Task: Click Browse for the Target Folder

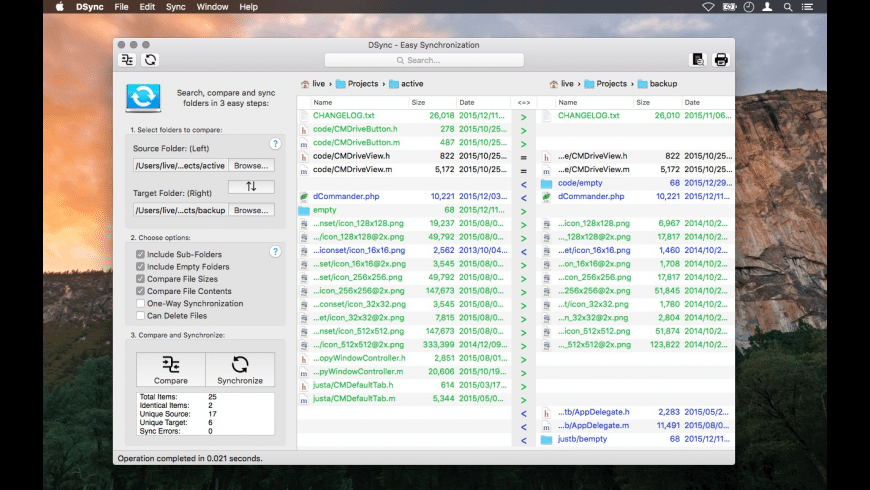Action: 251,210
